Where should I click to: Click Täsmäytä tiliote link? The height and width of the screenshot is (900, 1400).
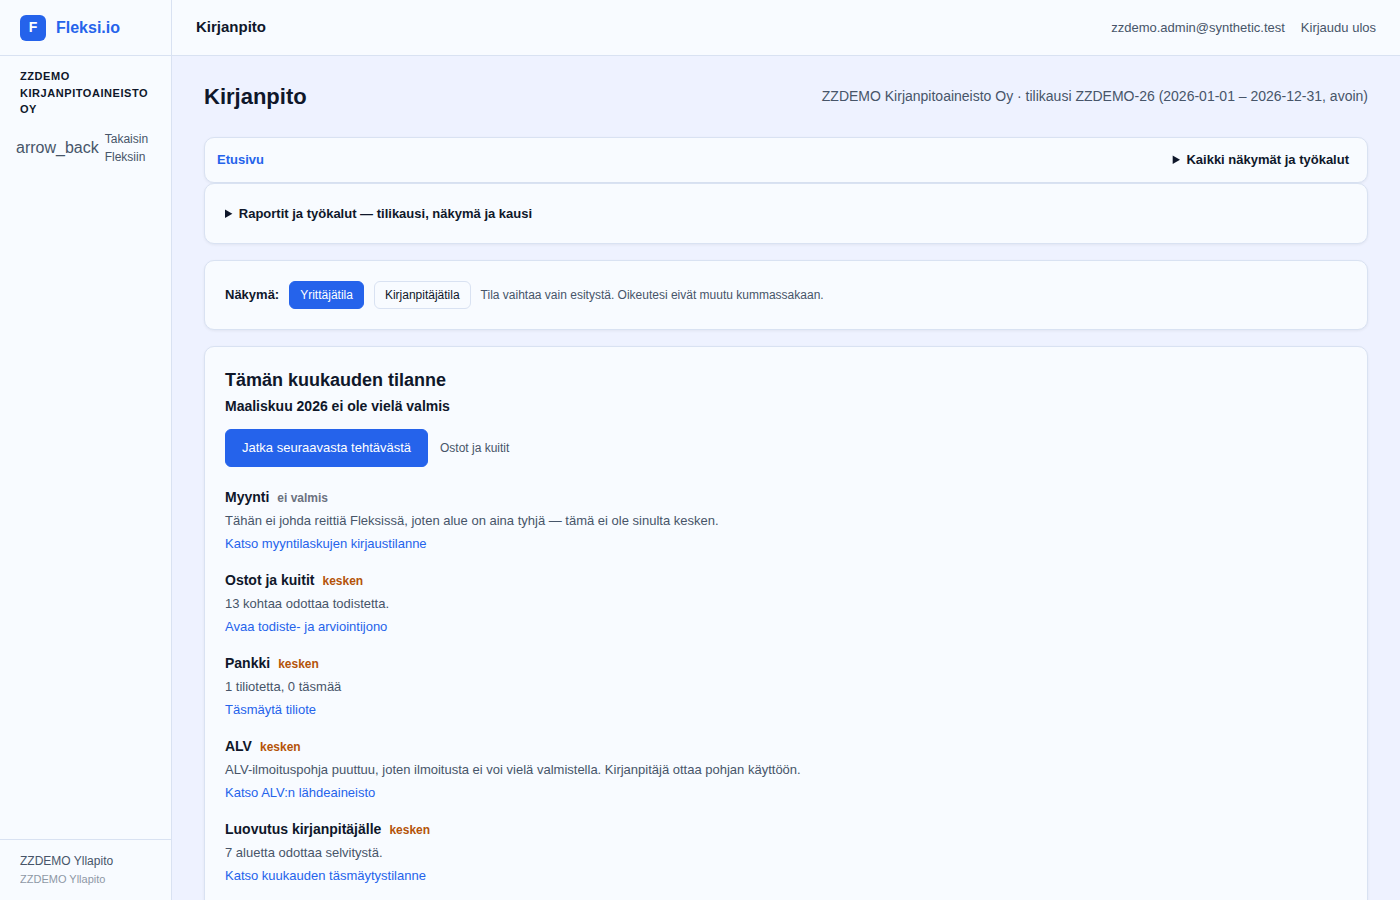[x=270, y=710]
